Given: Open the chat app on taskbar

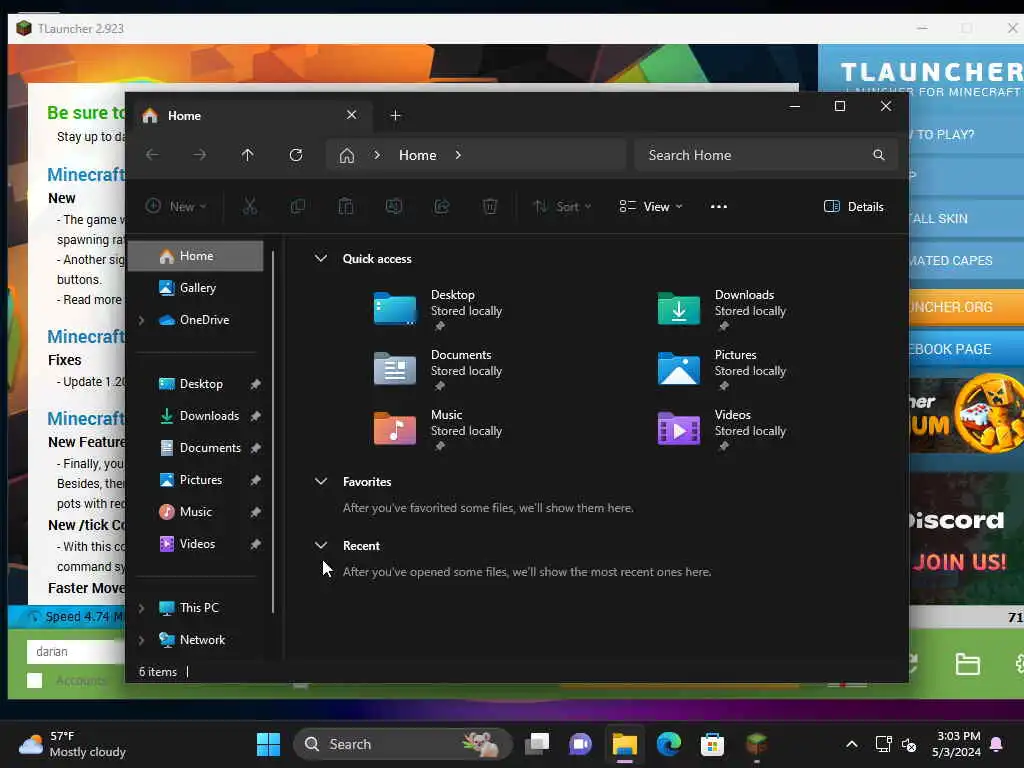Looking at the screenshot, I should point(581,744).
